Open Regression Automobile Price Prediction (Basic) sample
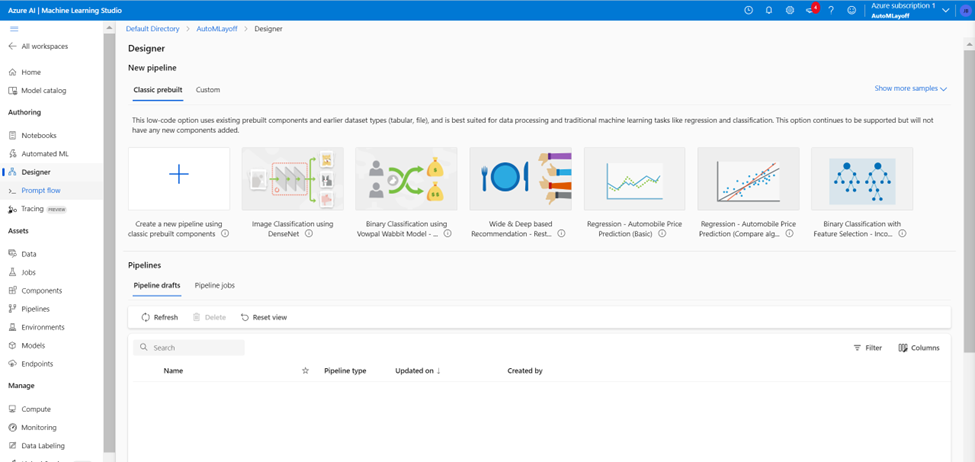 [x=634, y=179]
